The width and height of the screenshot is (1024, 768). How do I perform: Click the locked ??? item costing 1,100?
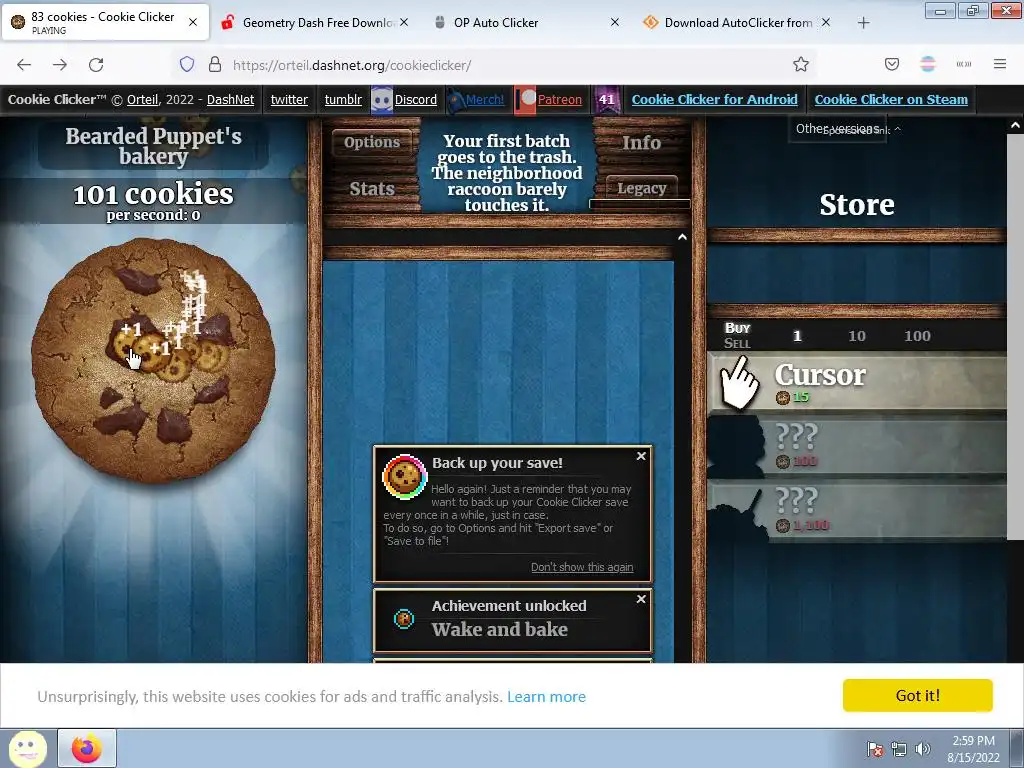click(x=857, y=511)
